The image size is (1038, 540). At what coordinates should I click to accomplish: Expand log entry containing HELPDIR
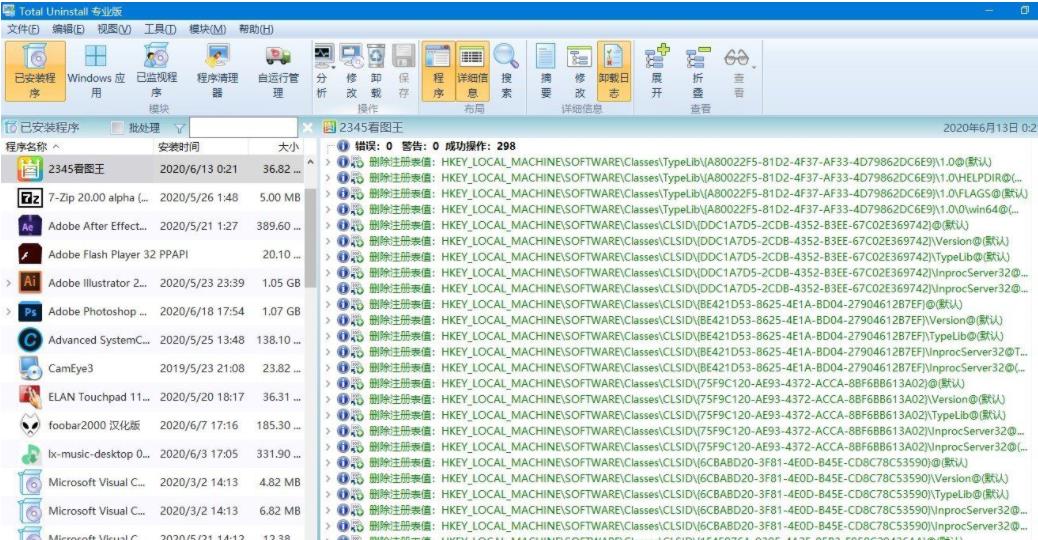tap(329, 178)
